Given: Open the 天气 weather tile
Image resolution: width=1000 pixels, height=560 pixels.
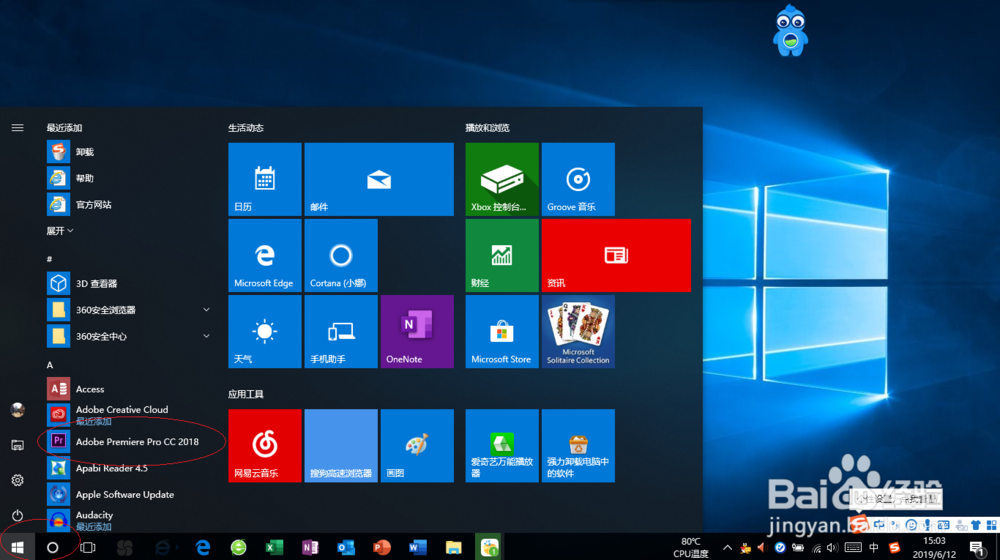Looking at the screenshot, I should pos(265,331).
